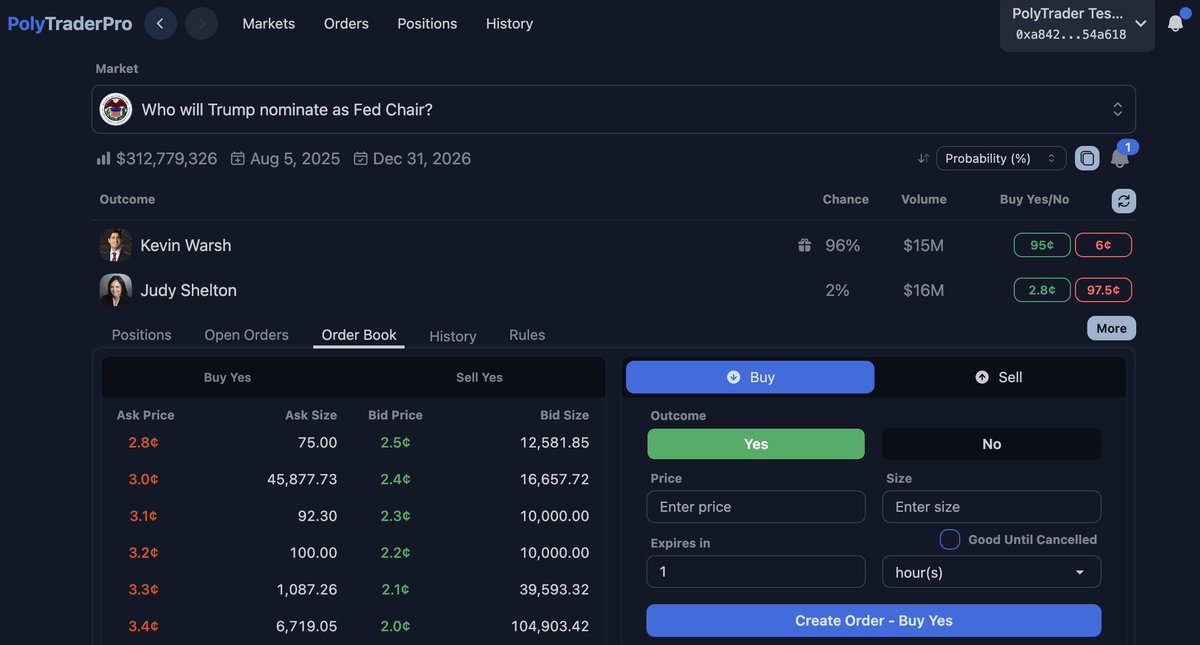Go back with the left chevron button
The height and width of the screenshot is (645, 1200).
click(161, 23)
